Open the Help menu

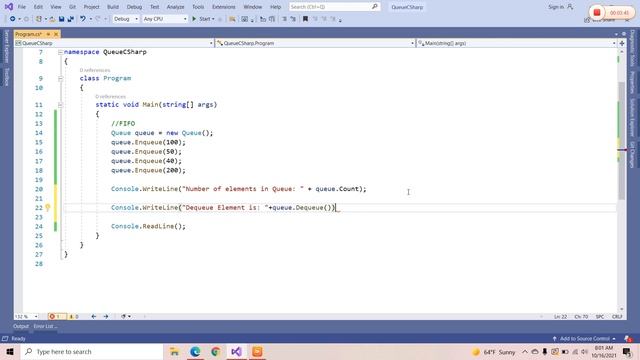point(276,7)
